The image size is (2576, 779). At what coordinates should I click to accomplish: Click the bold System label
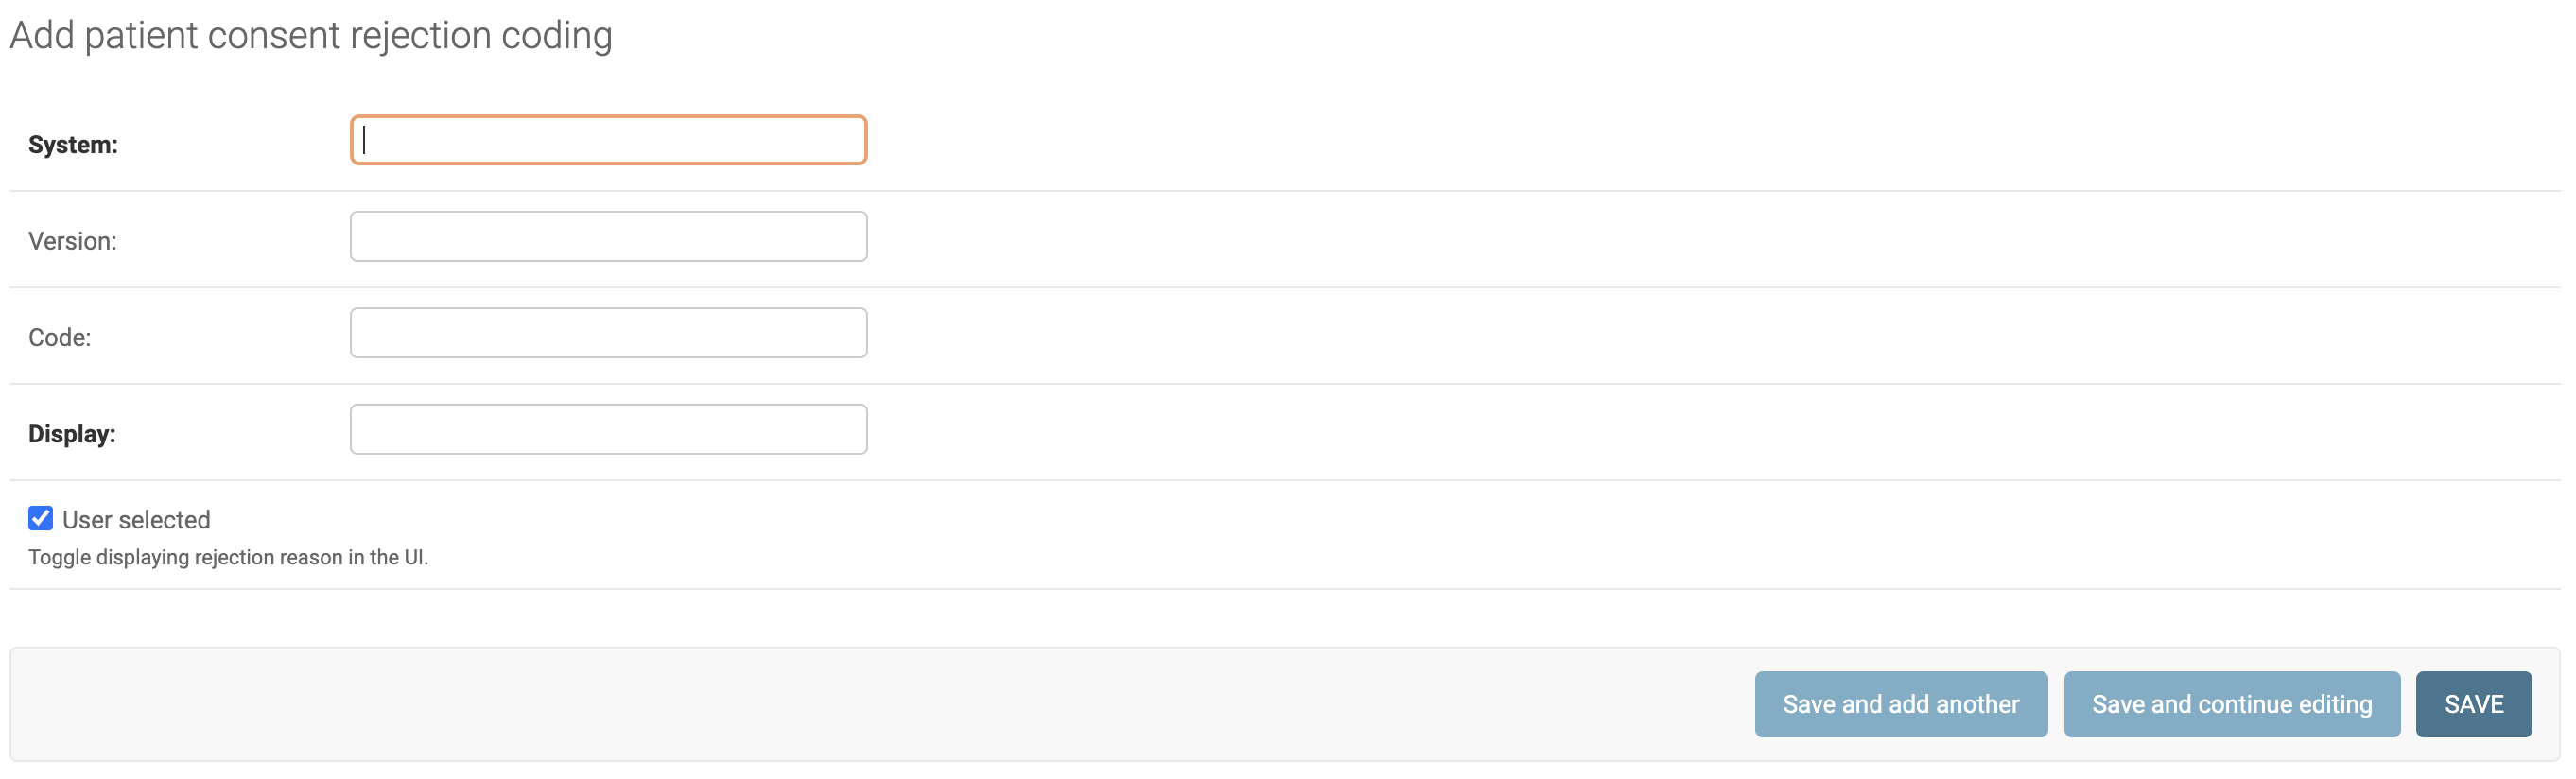point(73,145)
